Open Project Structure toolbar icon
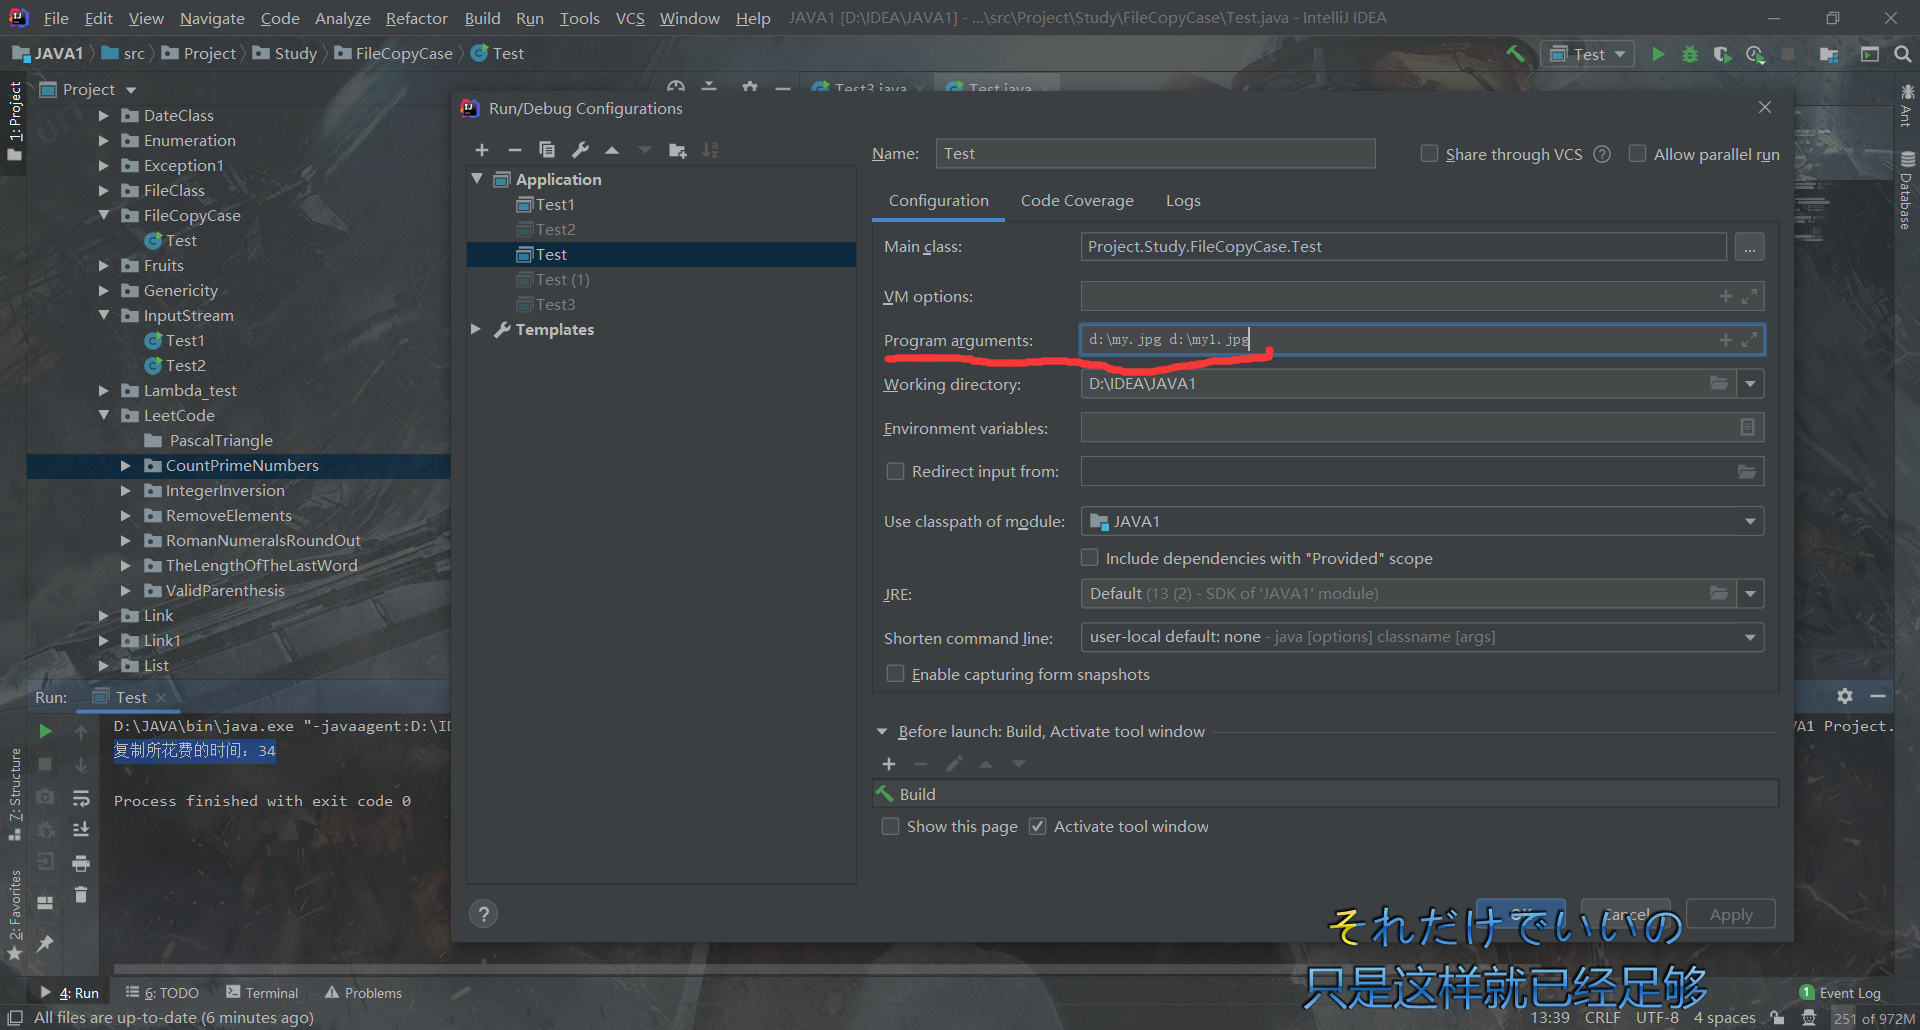This screenshot has height=1030, width=1920. click(x=1828, y=54)
